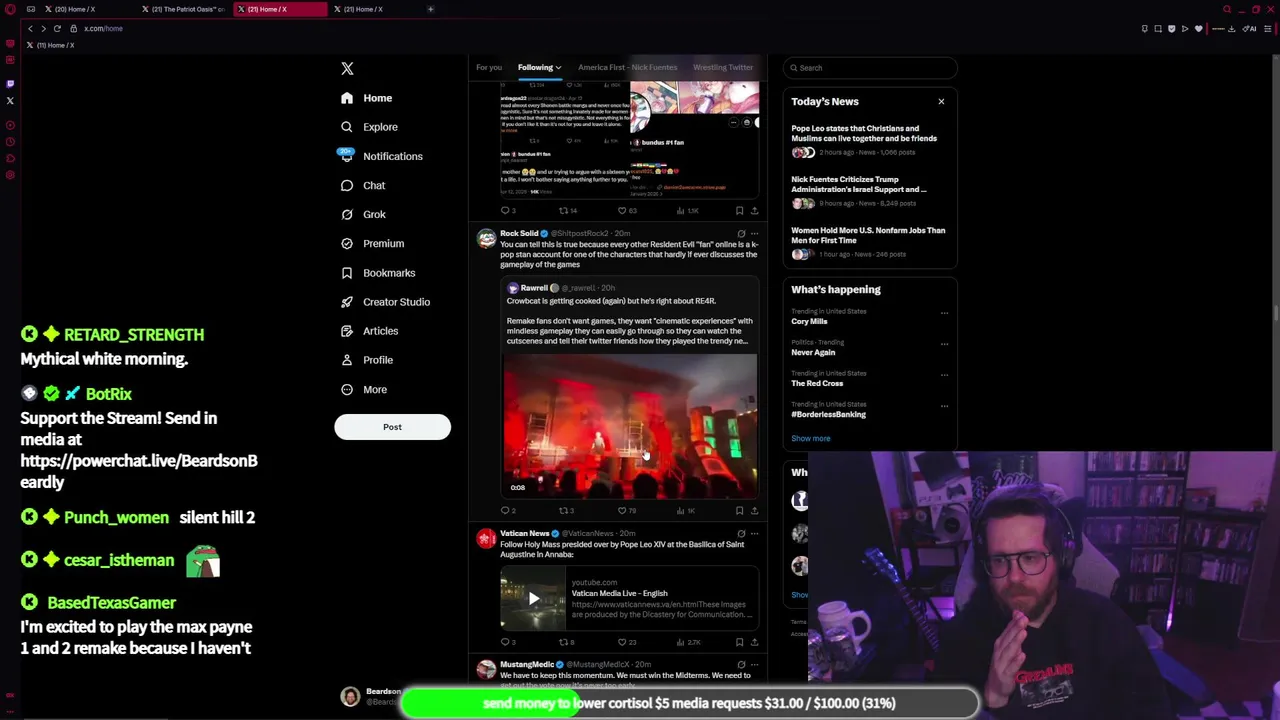Open Nick Fuentes Criticizes Trump news story
1280x720 pixels.
click(868, 192)
